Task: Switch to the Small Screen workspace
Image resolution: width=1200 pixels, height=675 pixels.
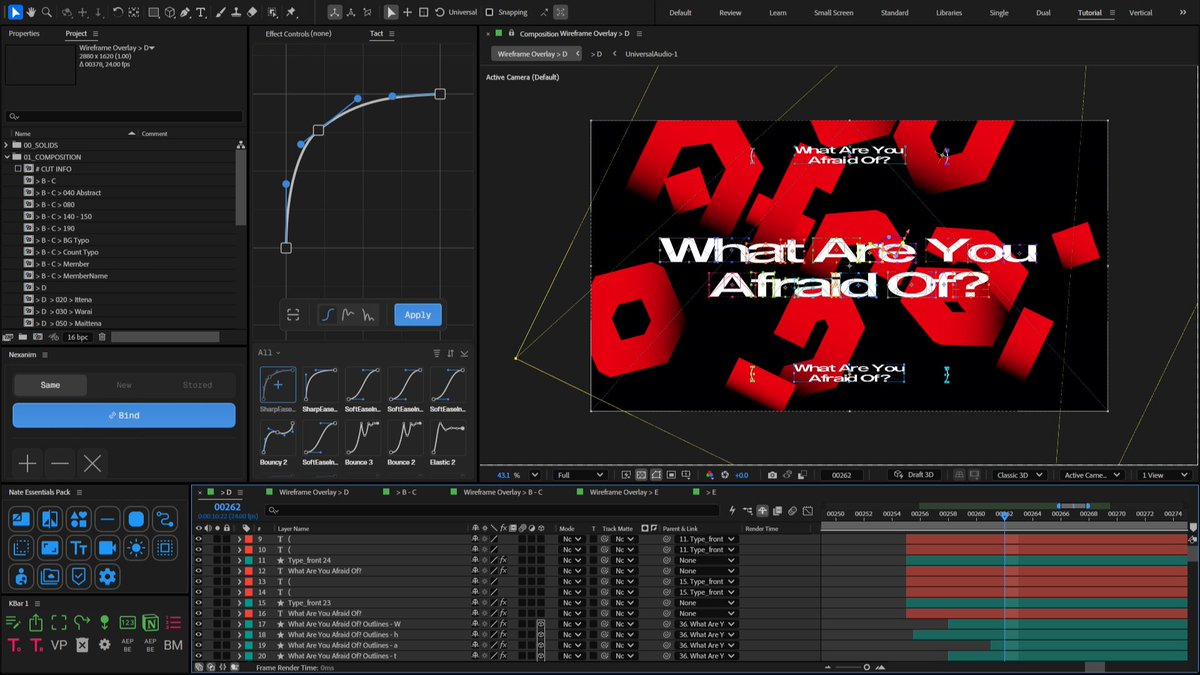Action: coord(834,13)
